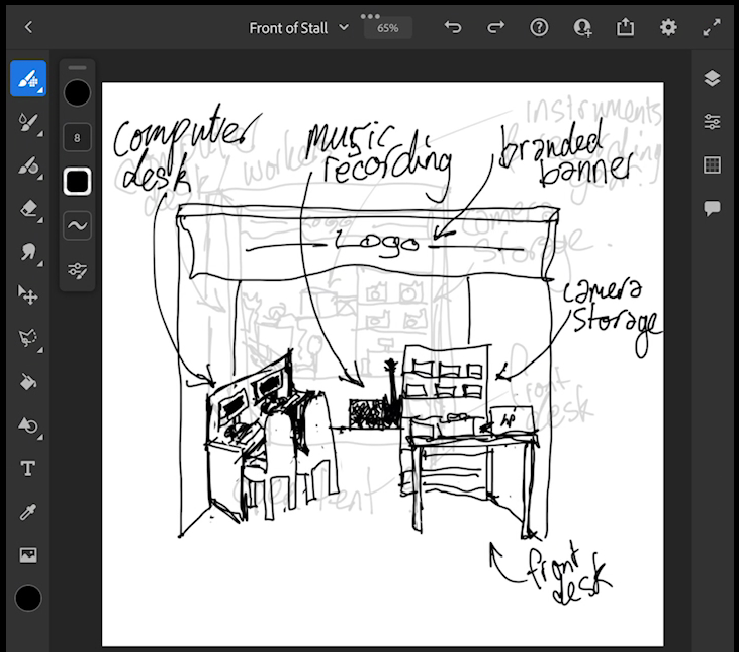Select the Live Brushes tool
The width and height of the screenshot is (739, 652).
pyautogui.click(x=28, y=121)
